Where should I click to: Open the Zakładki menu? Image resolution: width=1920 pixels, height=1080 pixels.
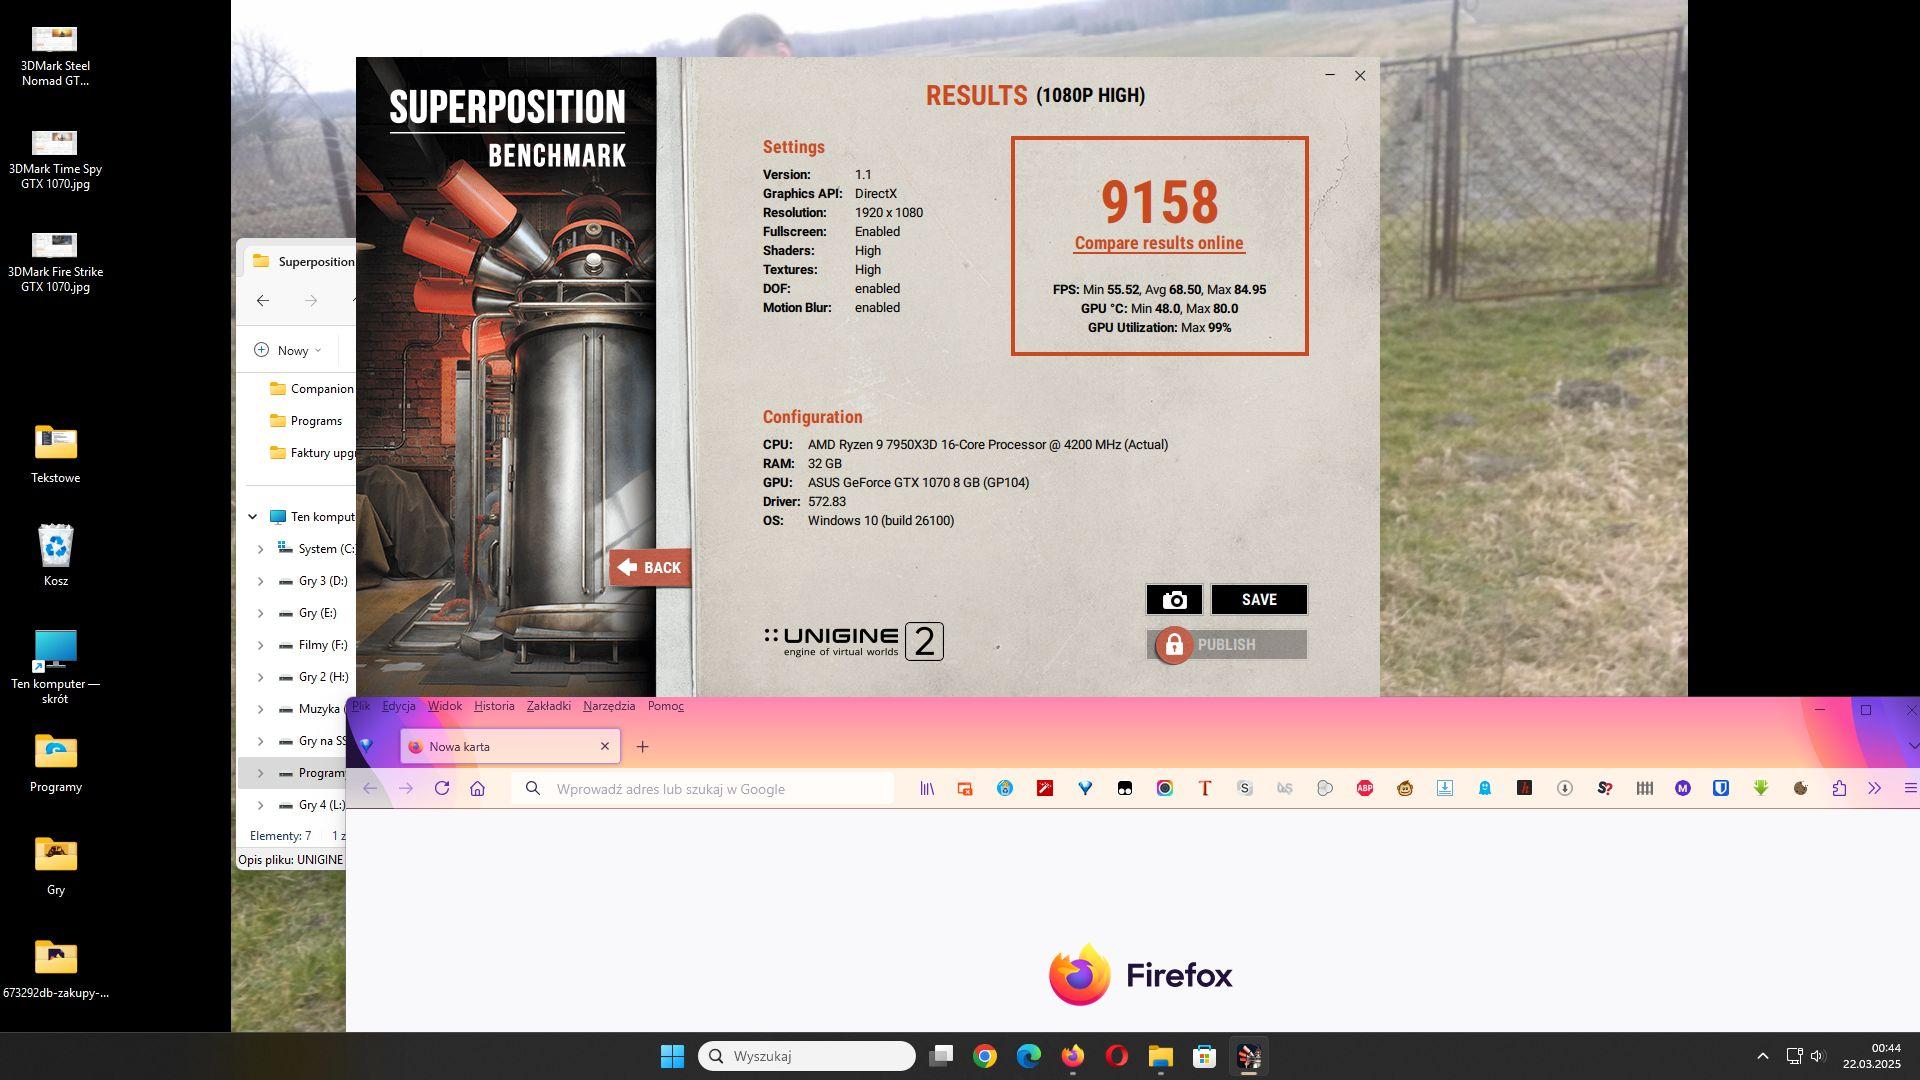pyautogui.click(x=548, y=706)
